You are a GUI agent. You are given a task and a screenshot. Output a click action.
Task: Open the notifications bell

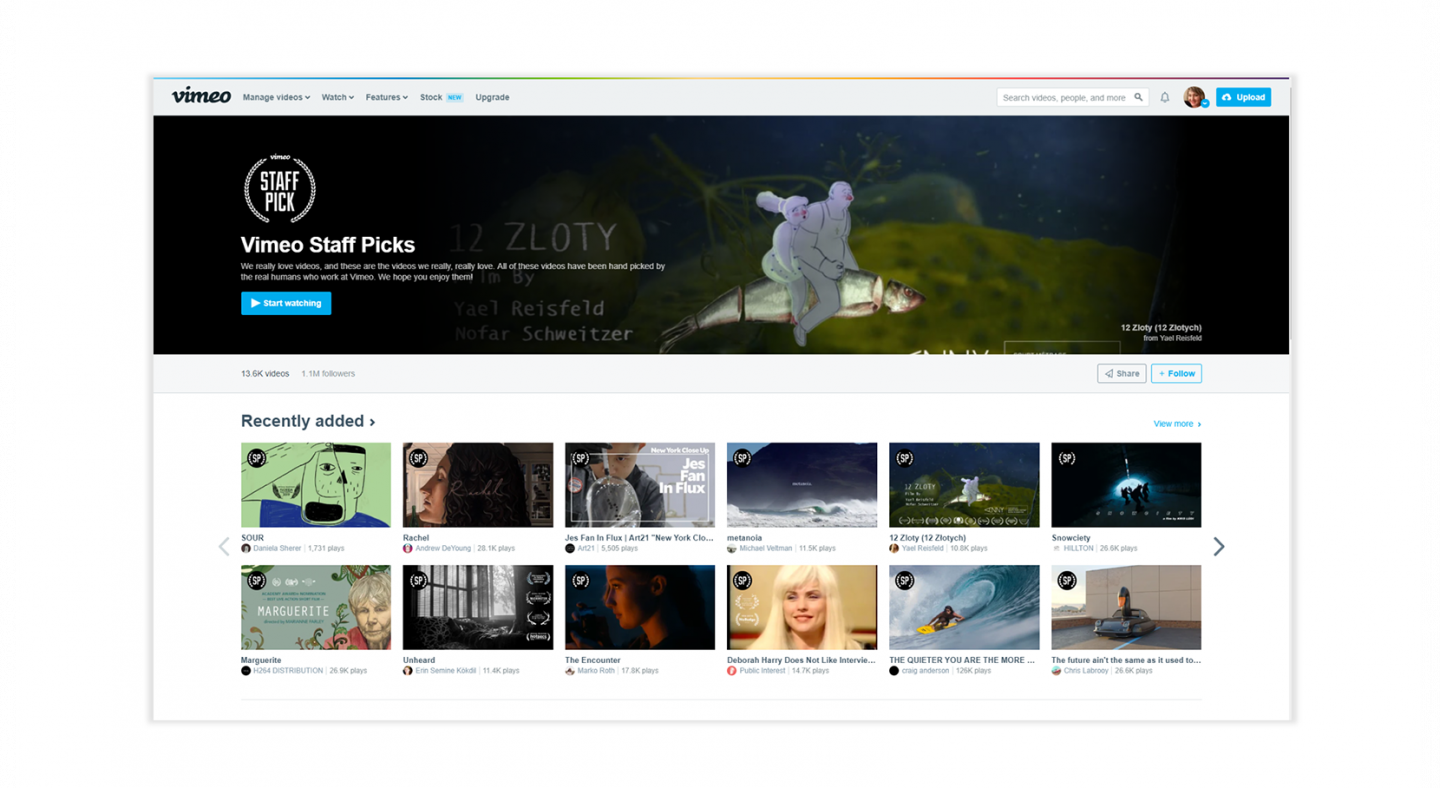1164,97
